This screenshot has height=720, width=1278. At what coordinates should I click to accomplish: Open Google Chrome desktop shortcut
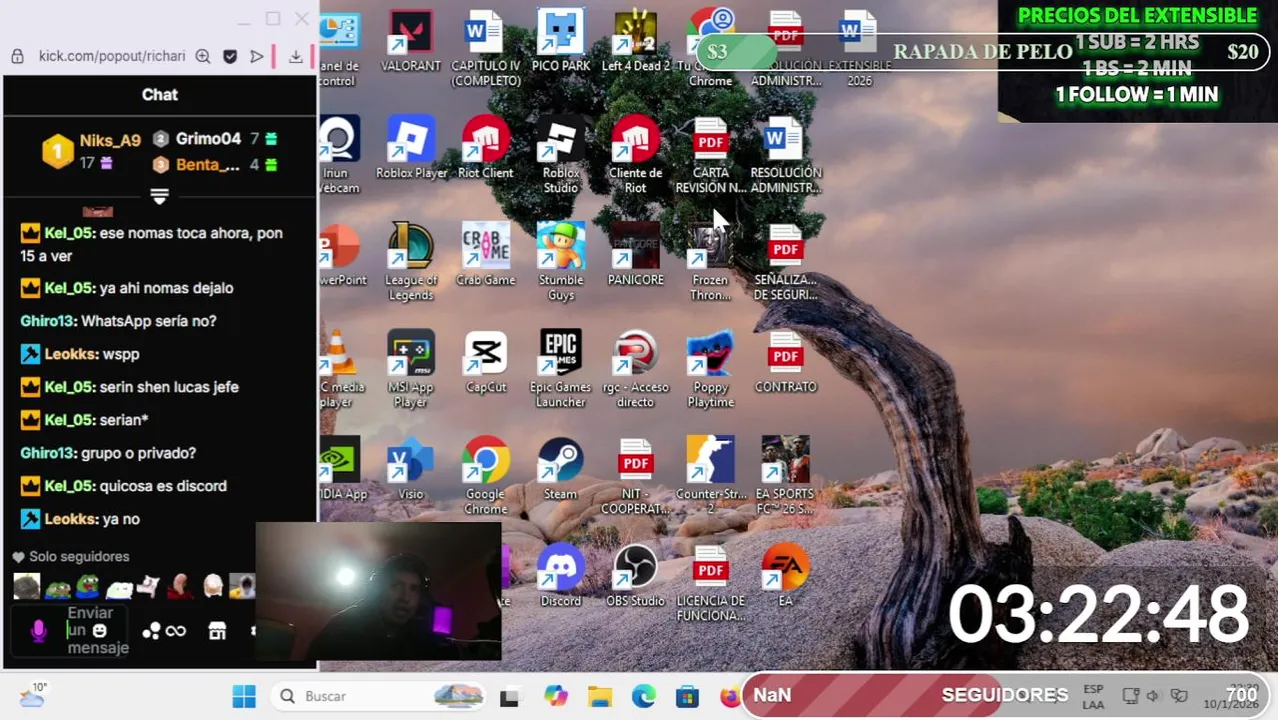coord(485,477)
